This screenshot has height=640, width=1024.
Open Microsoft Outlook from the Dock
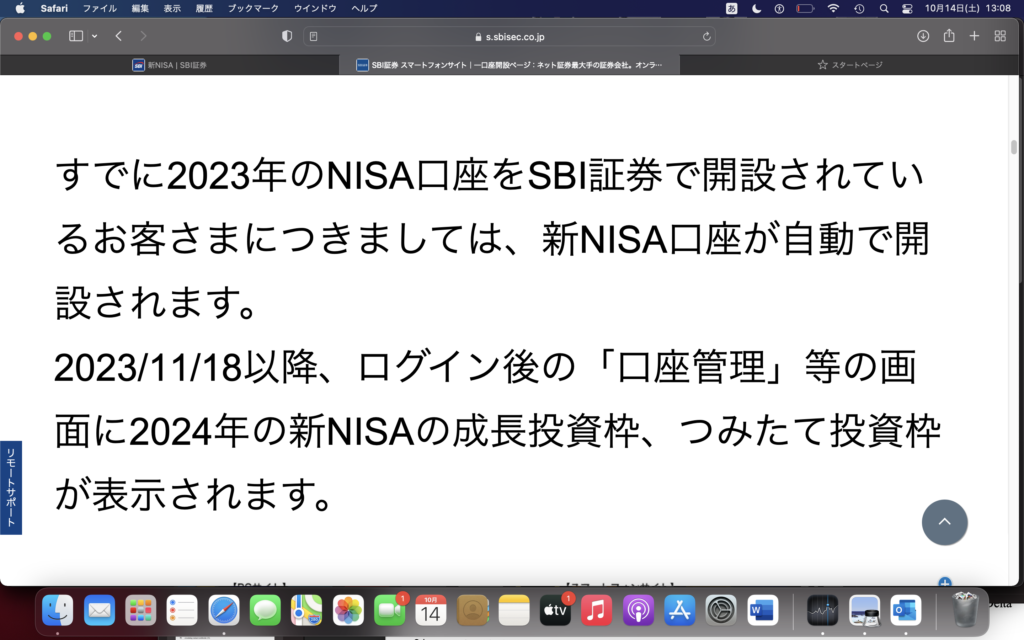pyautogui.click(x=906, y=612)
